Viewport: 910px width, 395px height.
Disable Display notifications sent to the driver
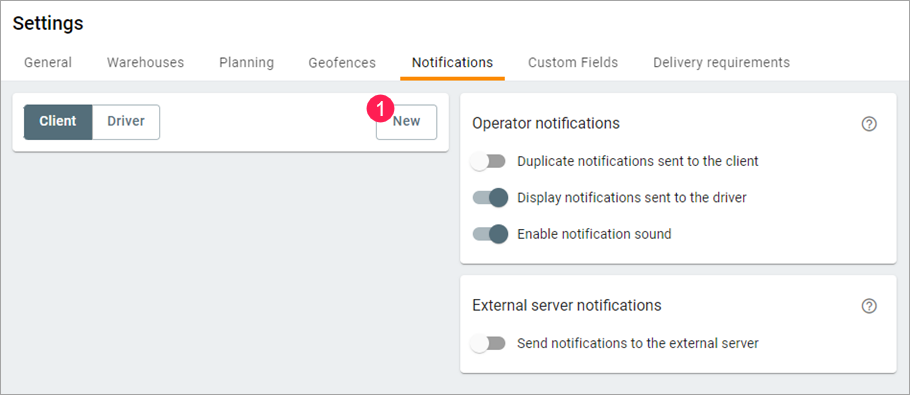click(x=490, y=198)
